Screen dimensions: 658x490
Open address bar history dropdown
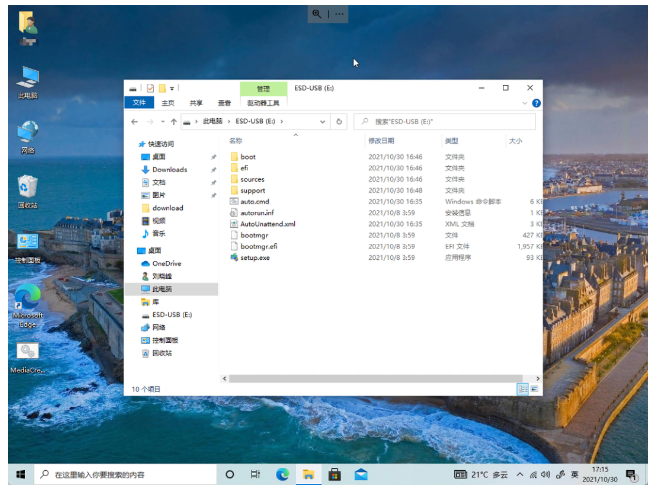(322, 122)
